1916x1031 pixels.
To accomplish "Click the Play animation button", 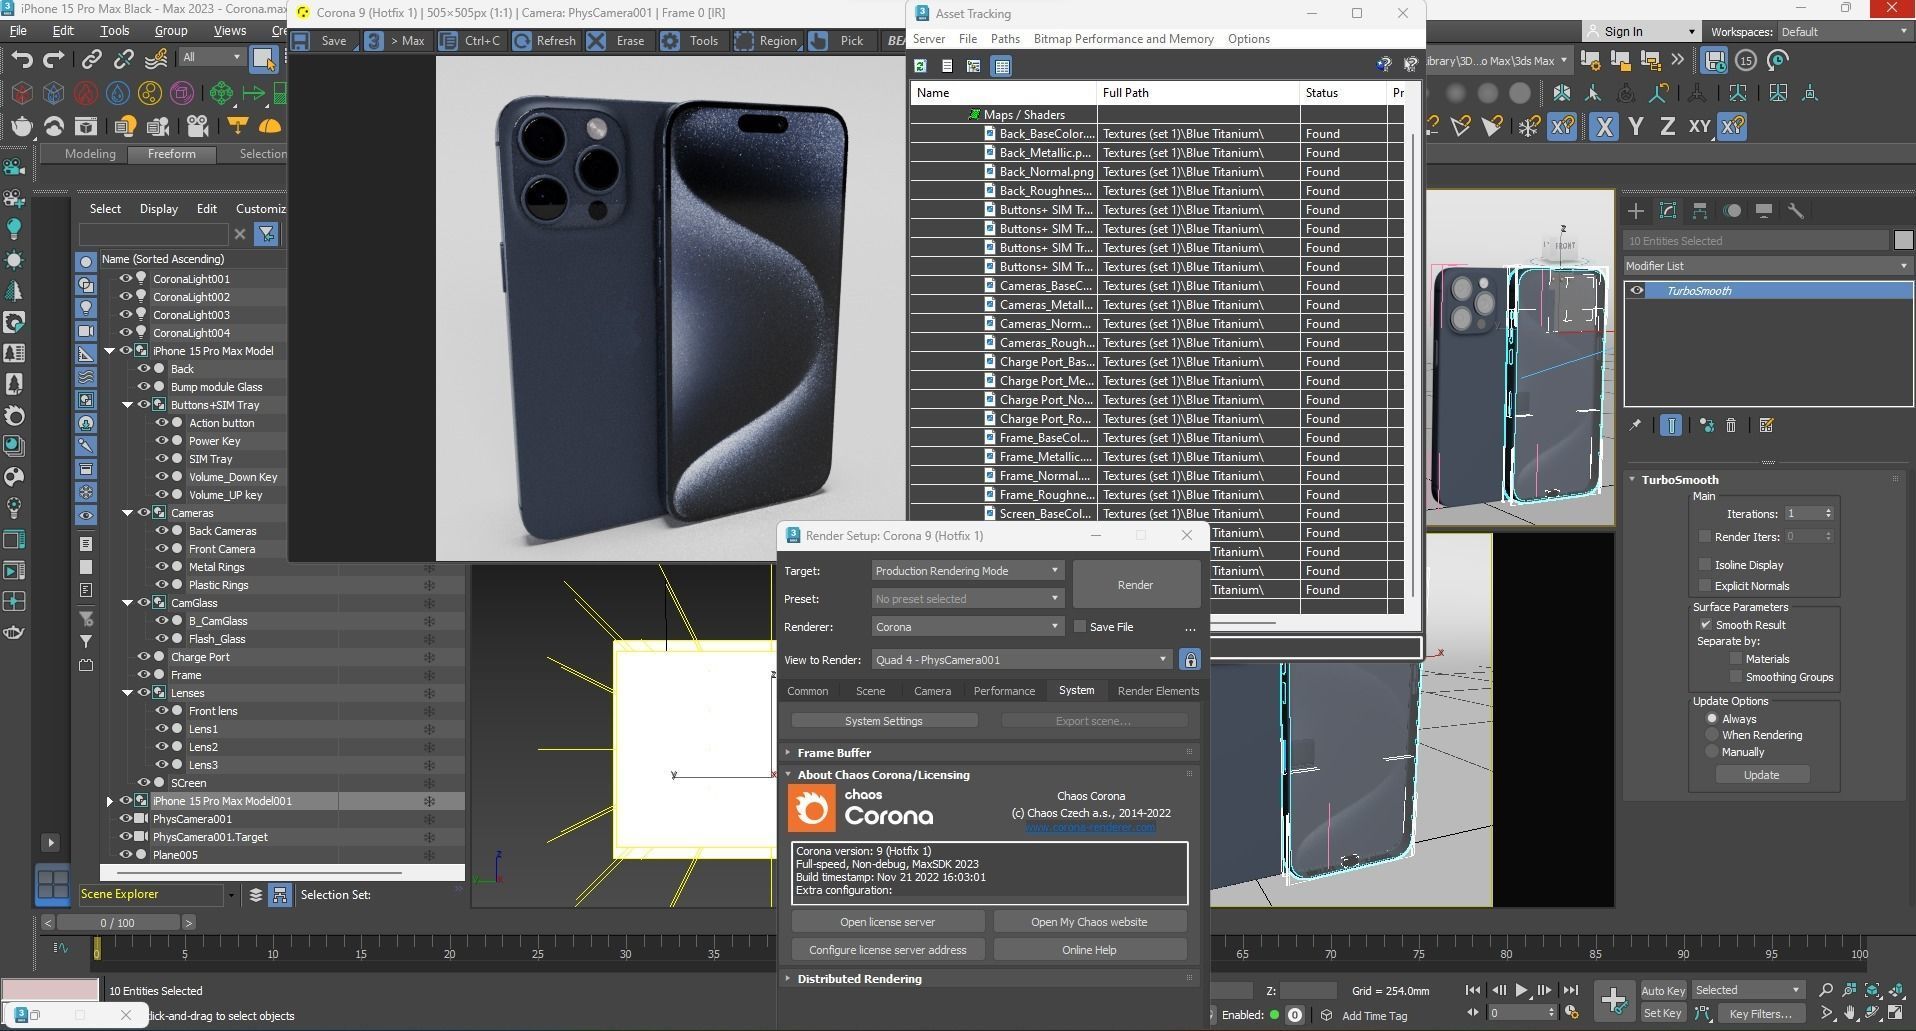I will coord(1521,990).
